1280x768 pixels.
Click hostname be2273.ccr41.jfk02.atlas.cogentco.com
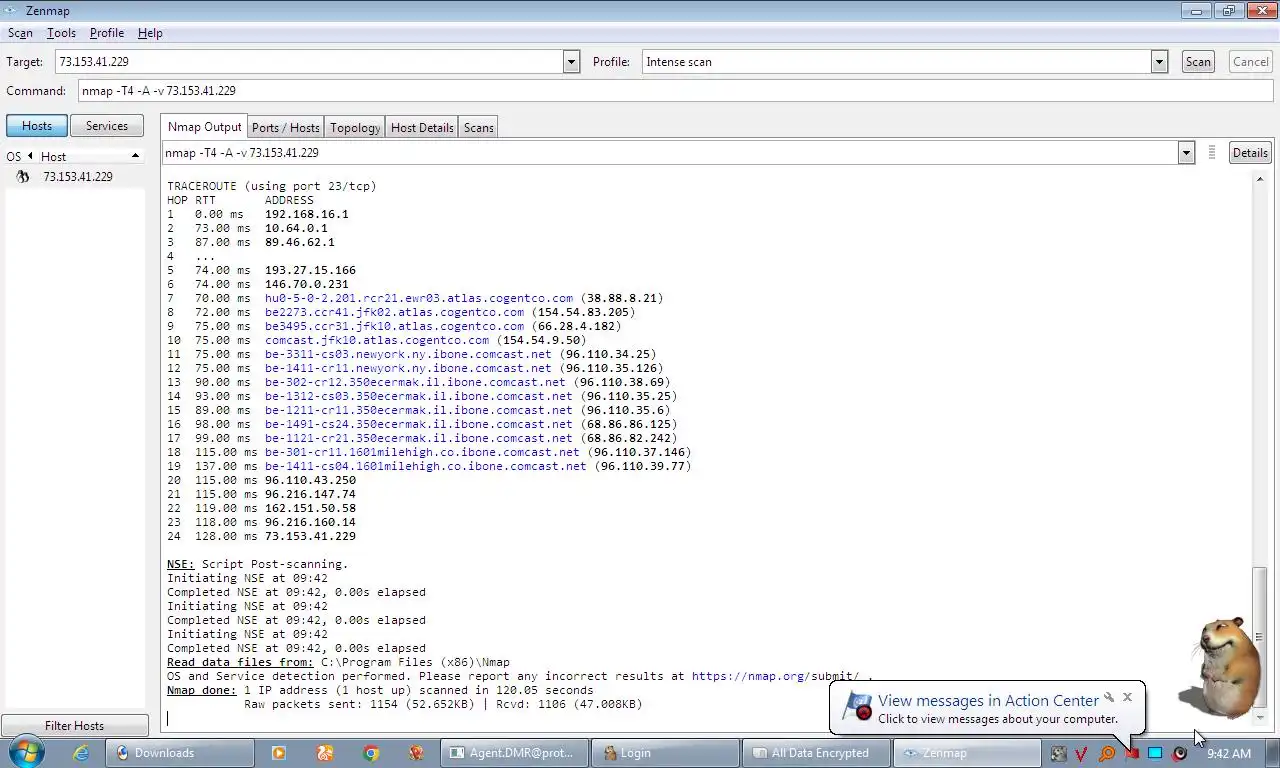click(394, 312)
